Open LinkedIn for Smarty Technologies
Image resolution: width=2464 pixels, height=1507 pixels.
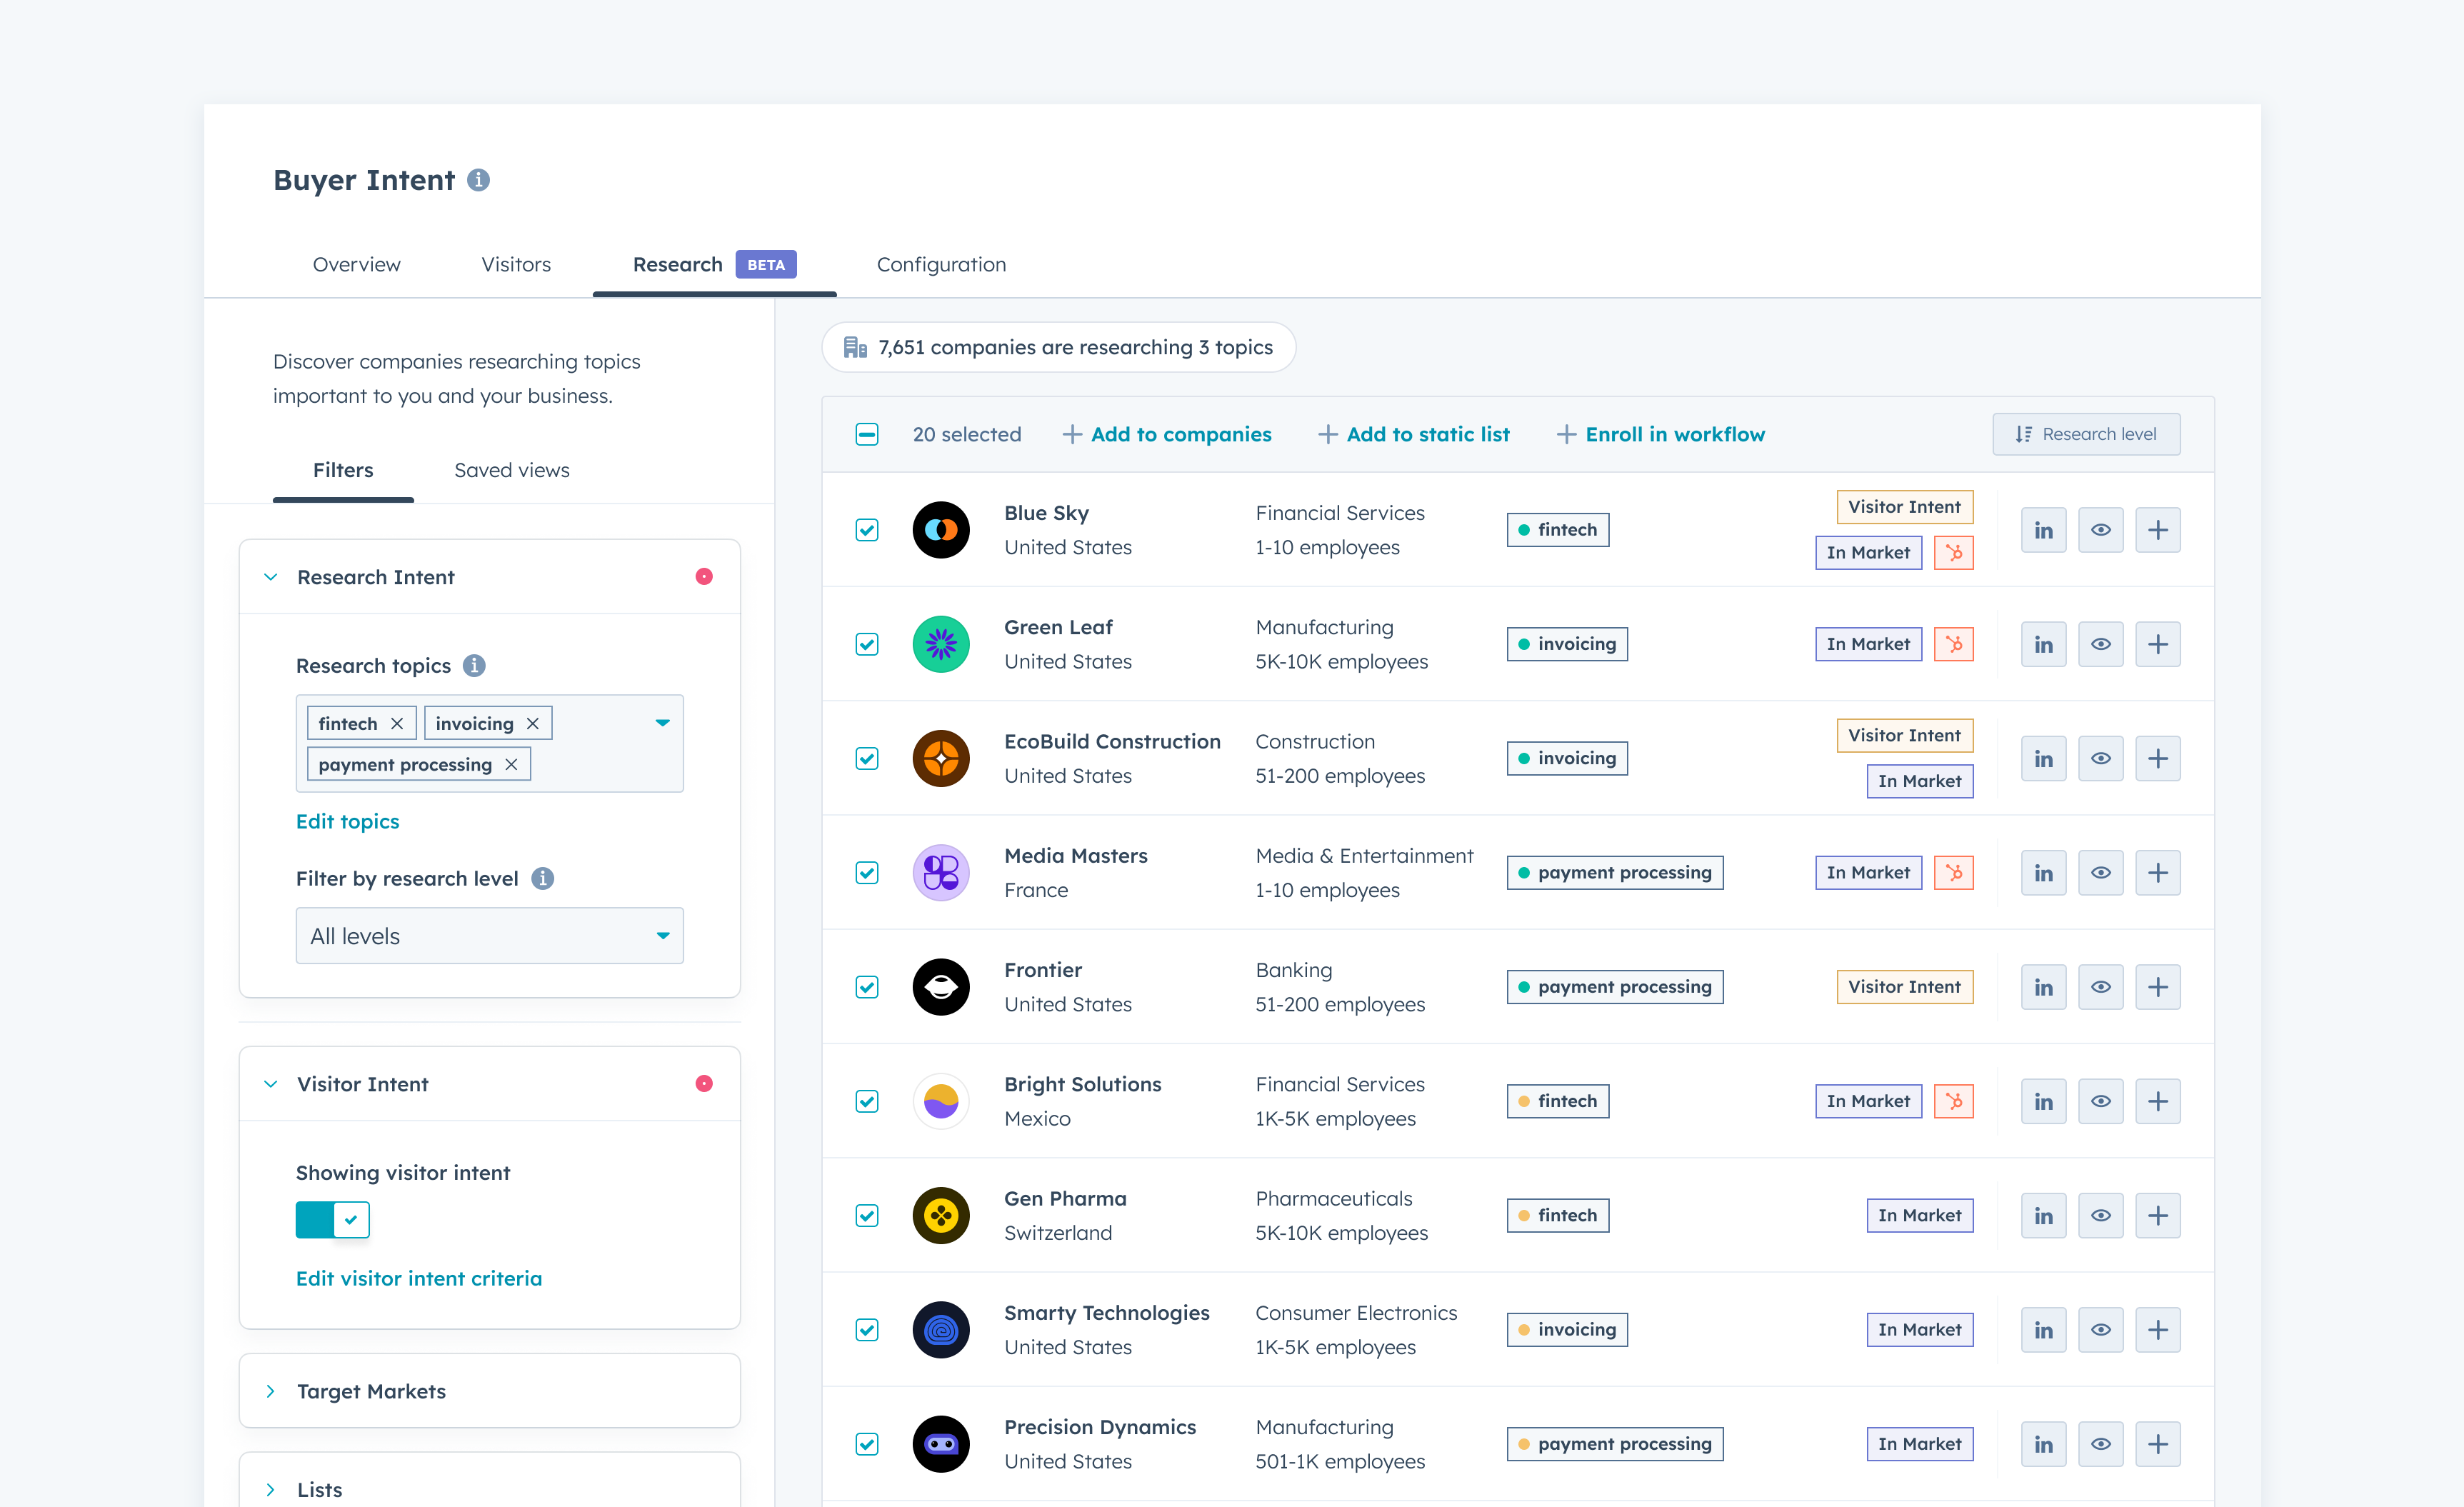[2043, 1330]
